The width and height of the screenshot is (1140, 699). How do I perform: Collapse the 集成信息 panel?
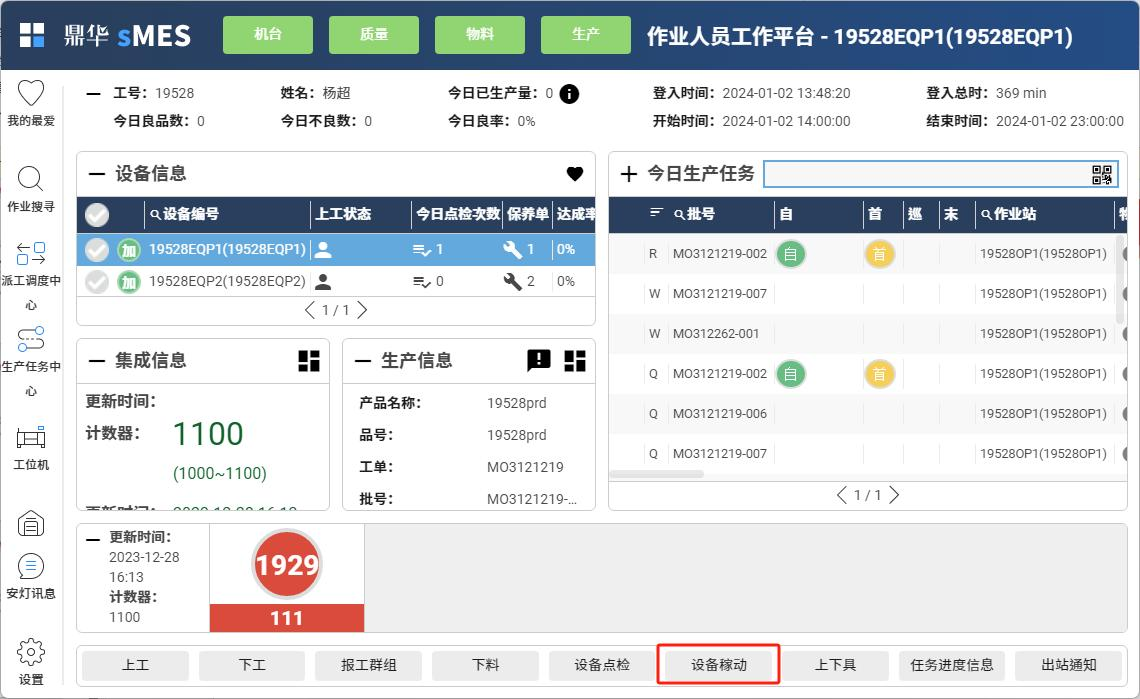[97, 361]
